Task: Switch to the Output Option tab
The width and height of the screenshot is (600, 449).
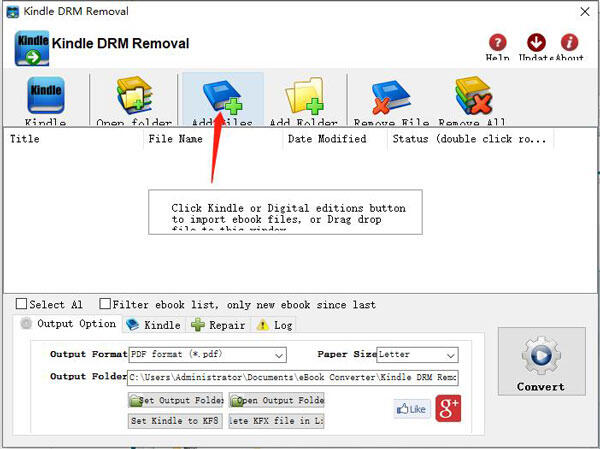Action: click(69, 324)
